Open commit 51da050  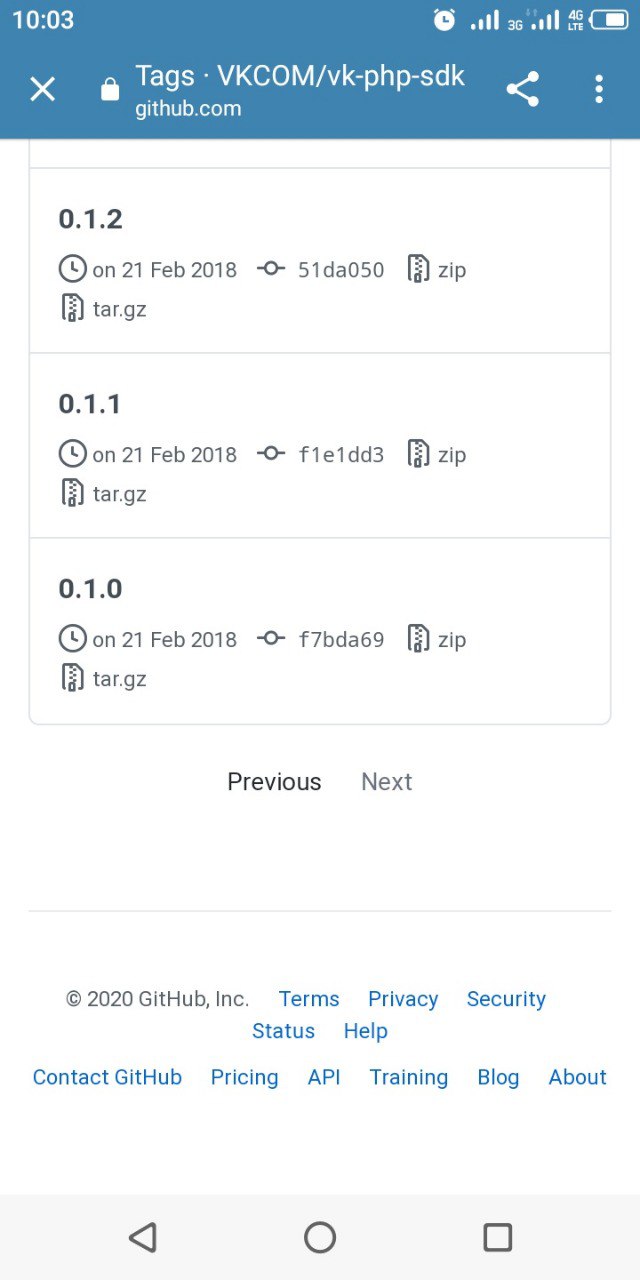coord(340,270)
